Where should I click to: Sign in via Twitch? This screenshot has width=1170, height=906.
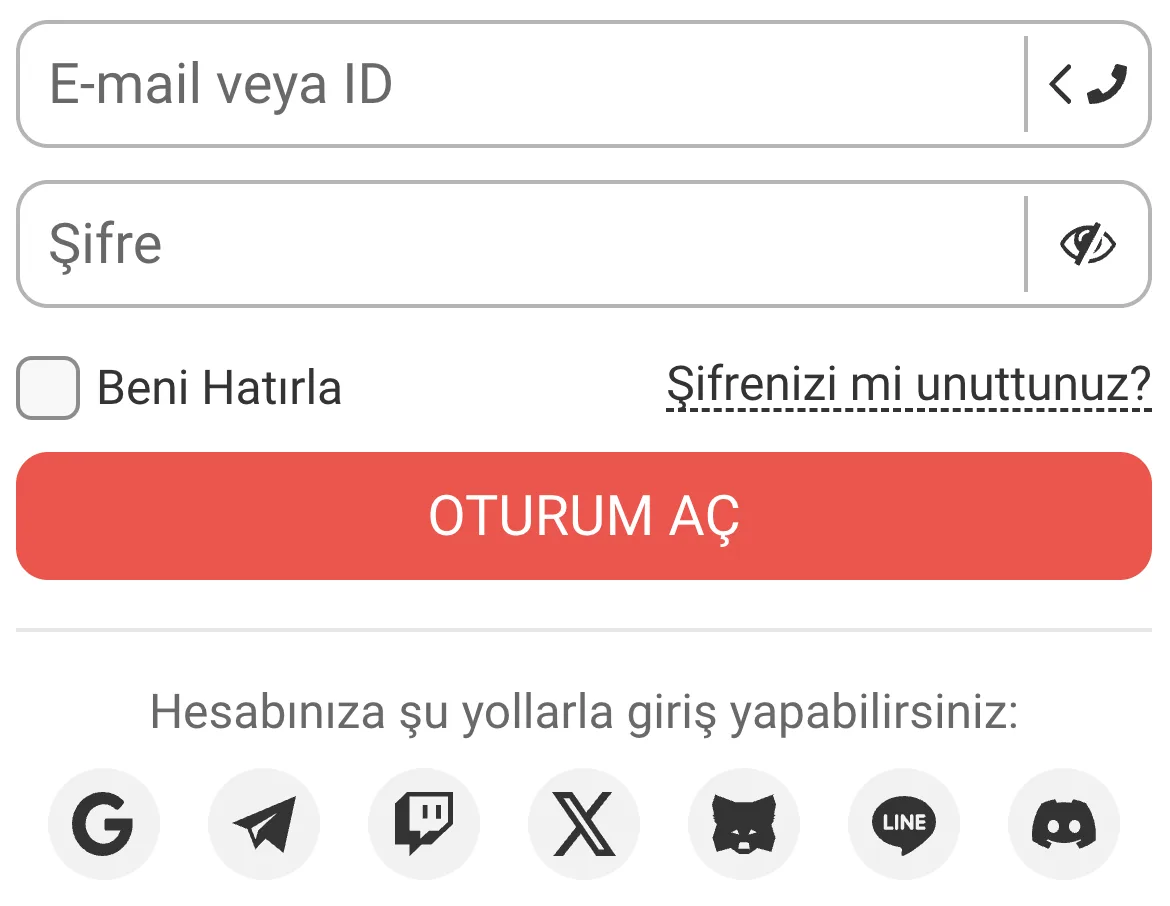424,823
